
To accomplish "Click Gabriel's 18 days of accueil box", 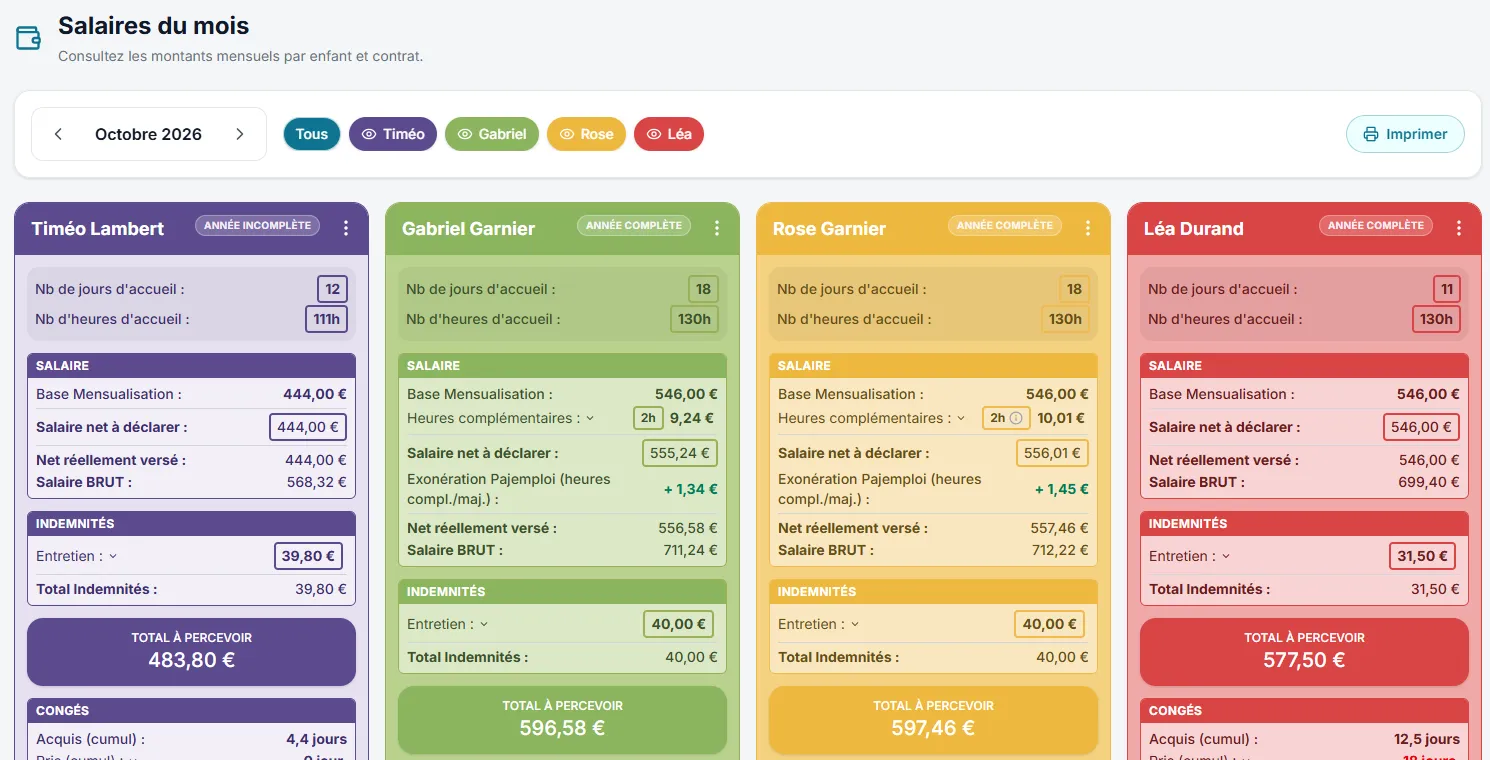I will [703, 289].
